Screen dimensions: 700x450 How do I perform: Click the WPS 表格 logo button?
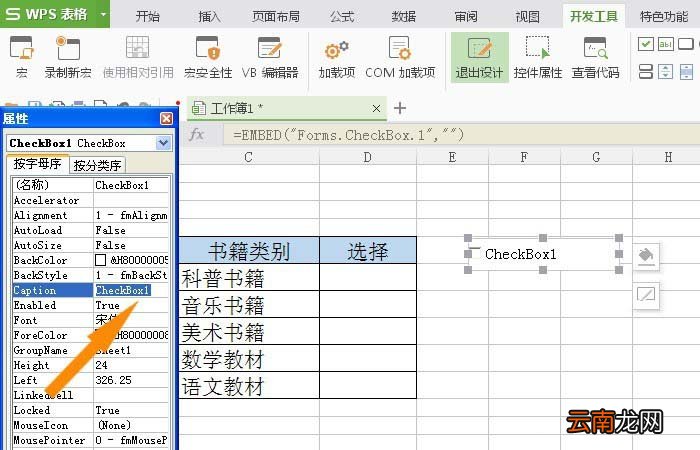click(x=47, y=14)
